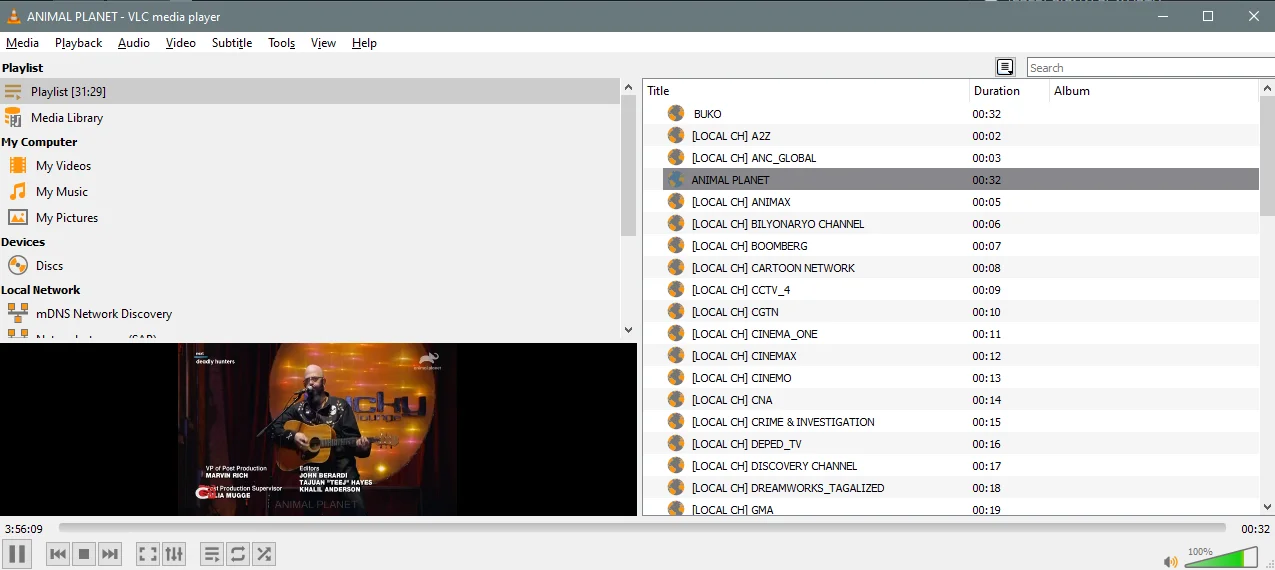This screenshot has height=570, width=1275.
Task: Toggle random shuffle playback
Action: point(264,553)
